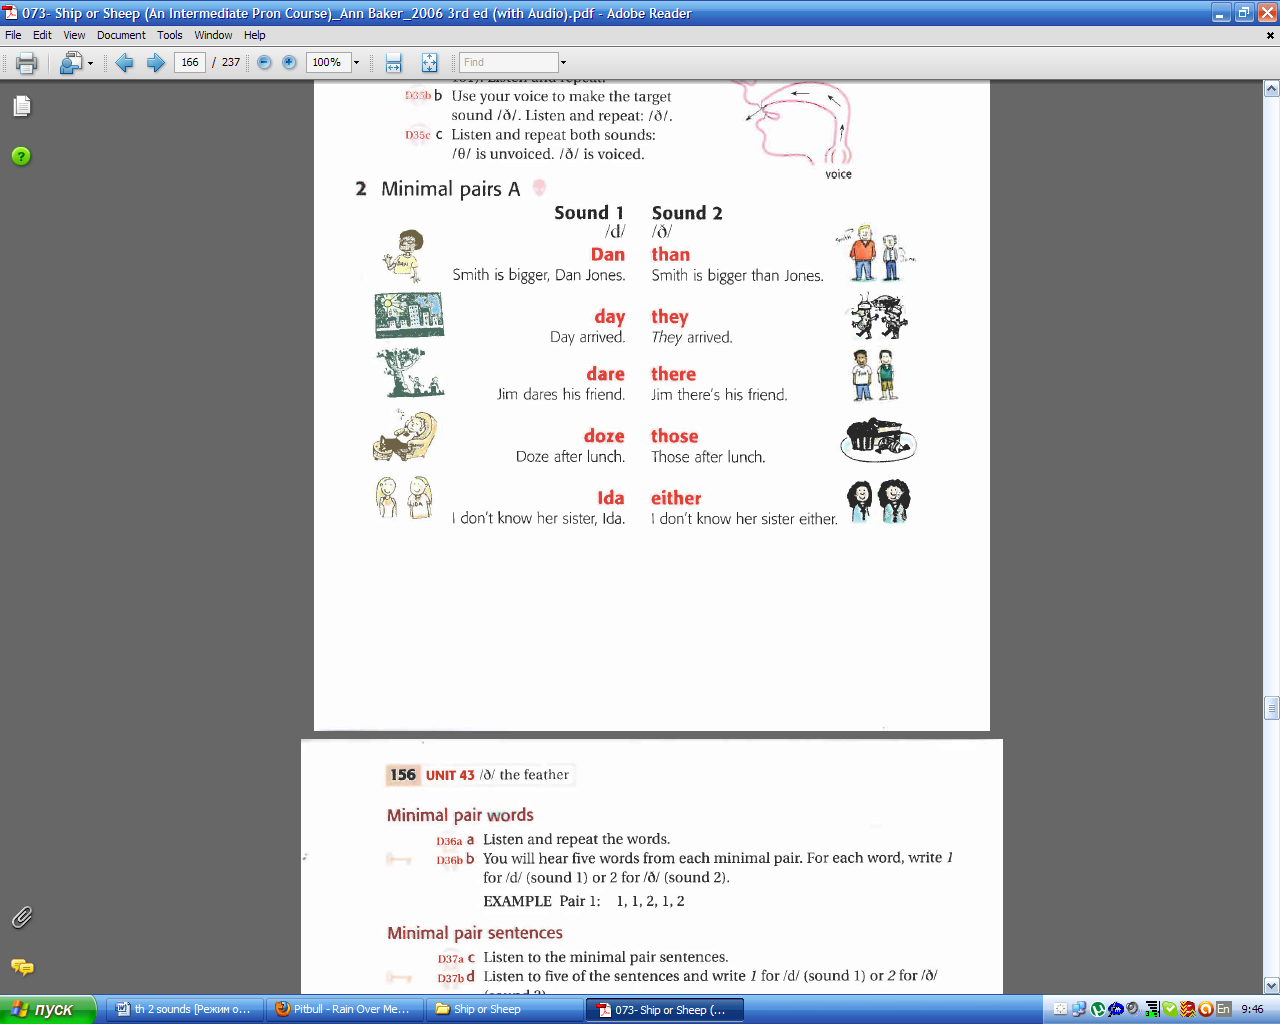Open the Attachments paperclip panel icon
1280x1024 pixels.
[22, 917]
